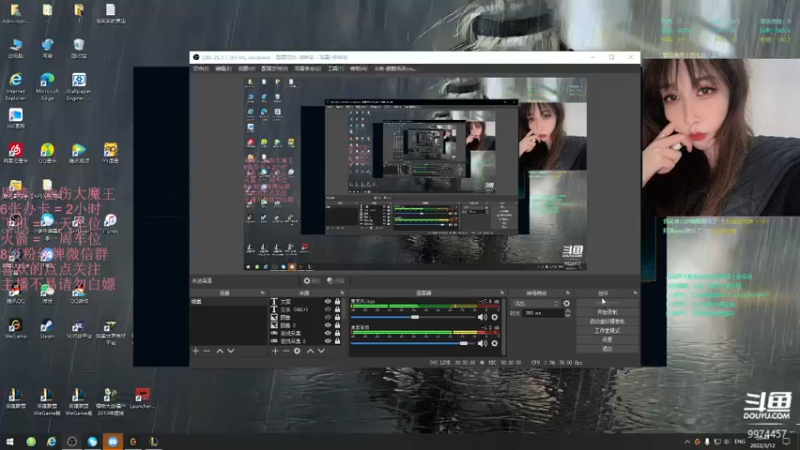The image size is (800, 450).
Task: Remove the selected scene with the minus icon
Action: coord(207,351)
